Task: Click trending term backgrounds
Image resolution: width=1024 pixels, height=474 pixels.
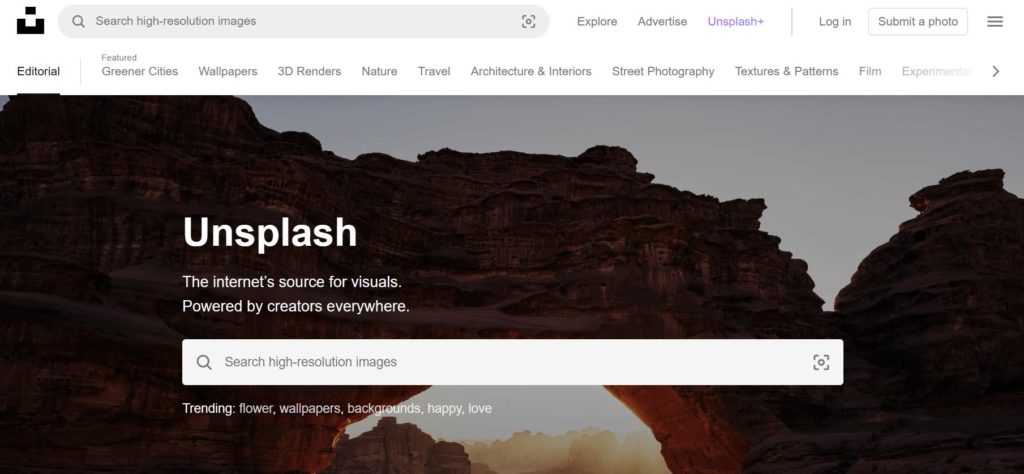Action: point(384,409)
